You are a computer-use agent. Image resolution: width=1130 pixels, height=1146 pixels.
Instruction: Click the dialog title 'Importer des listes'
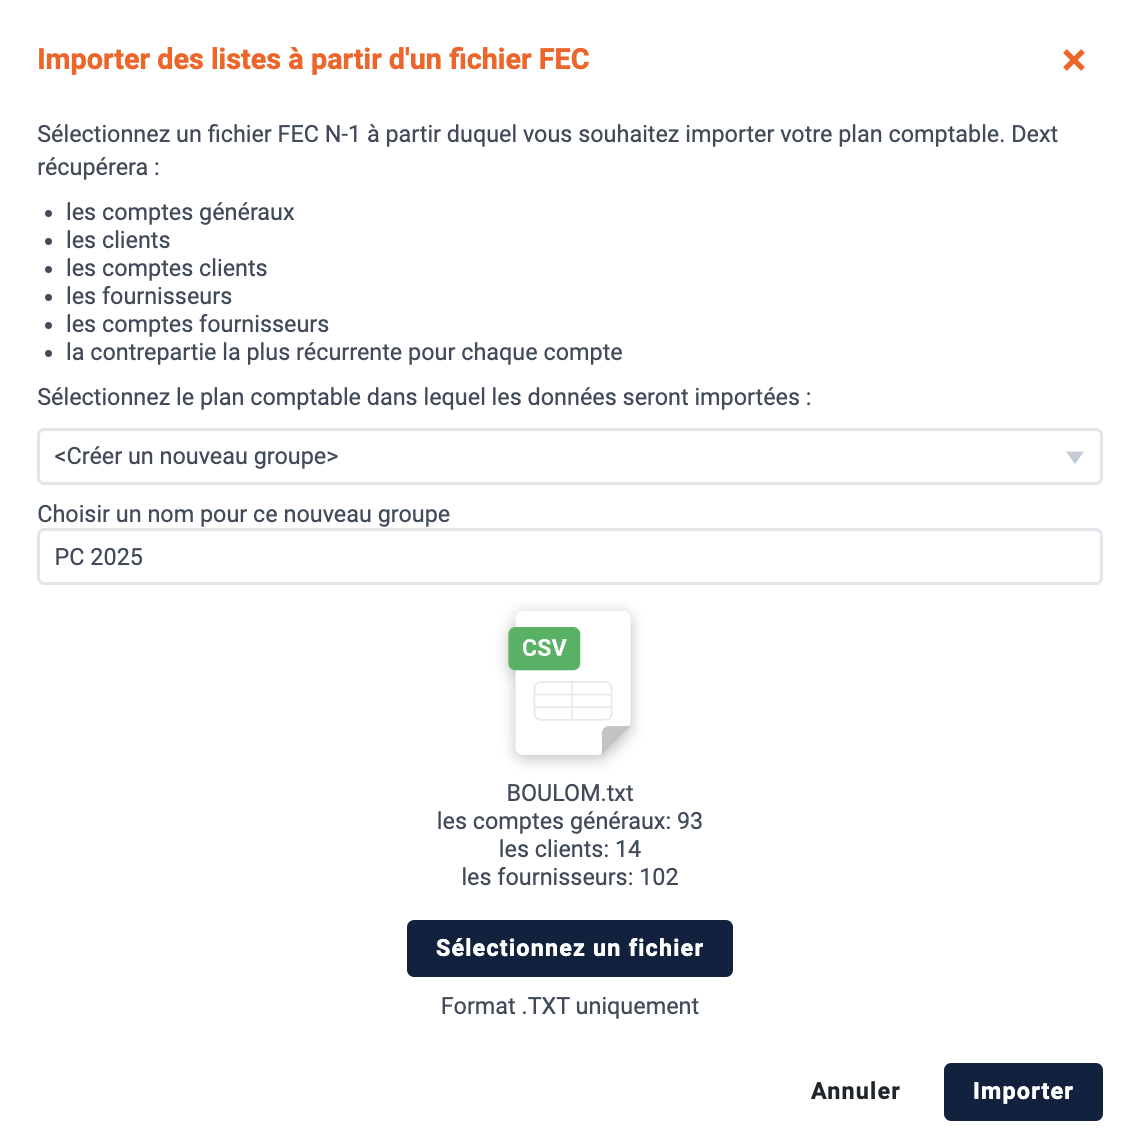coord(313,59)
